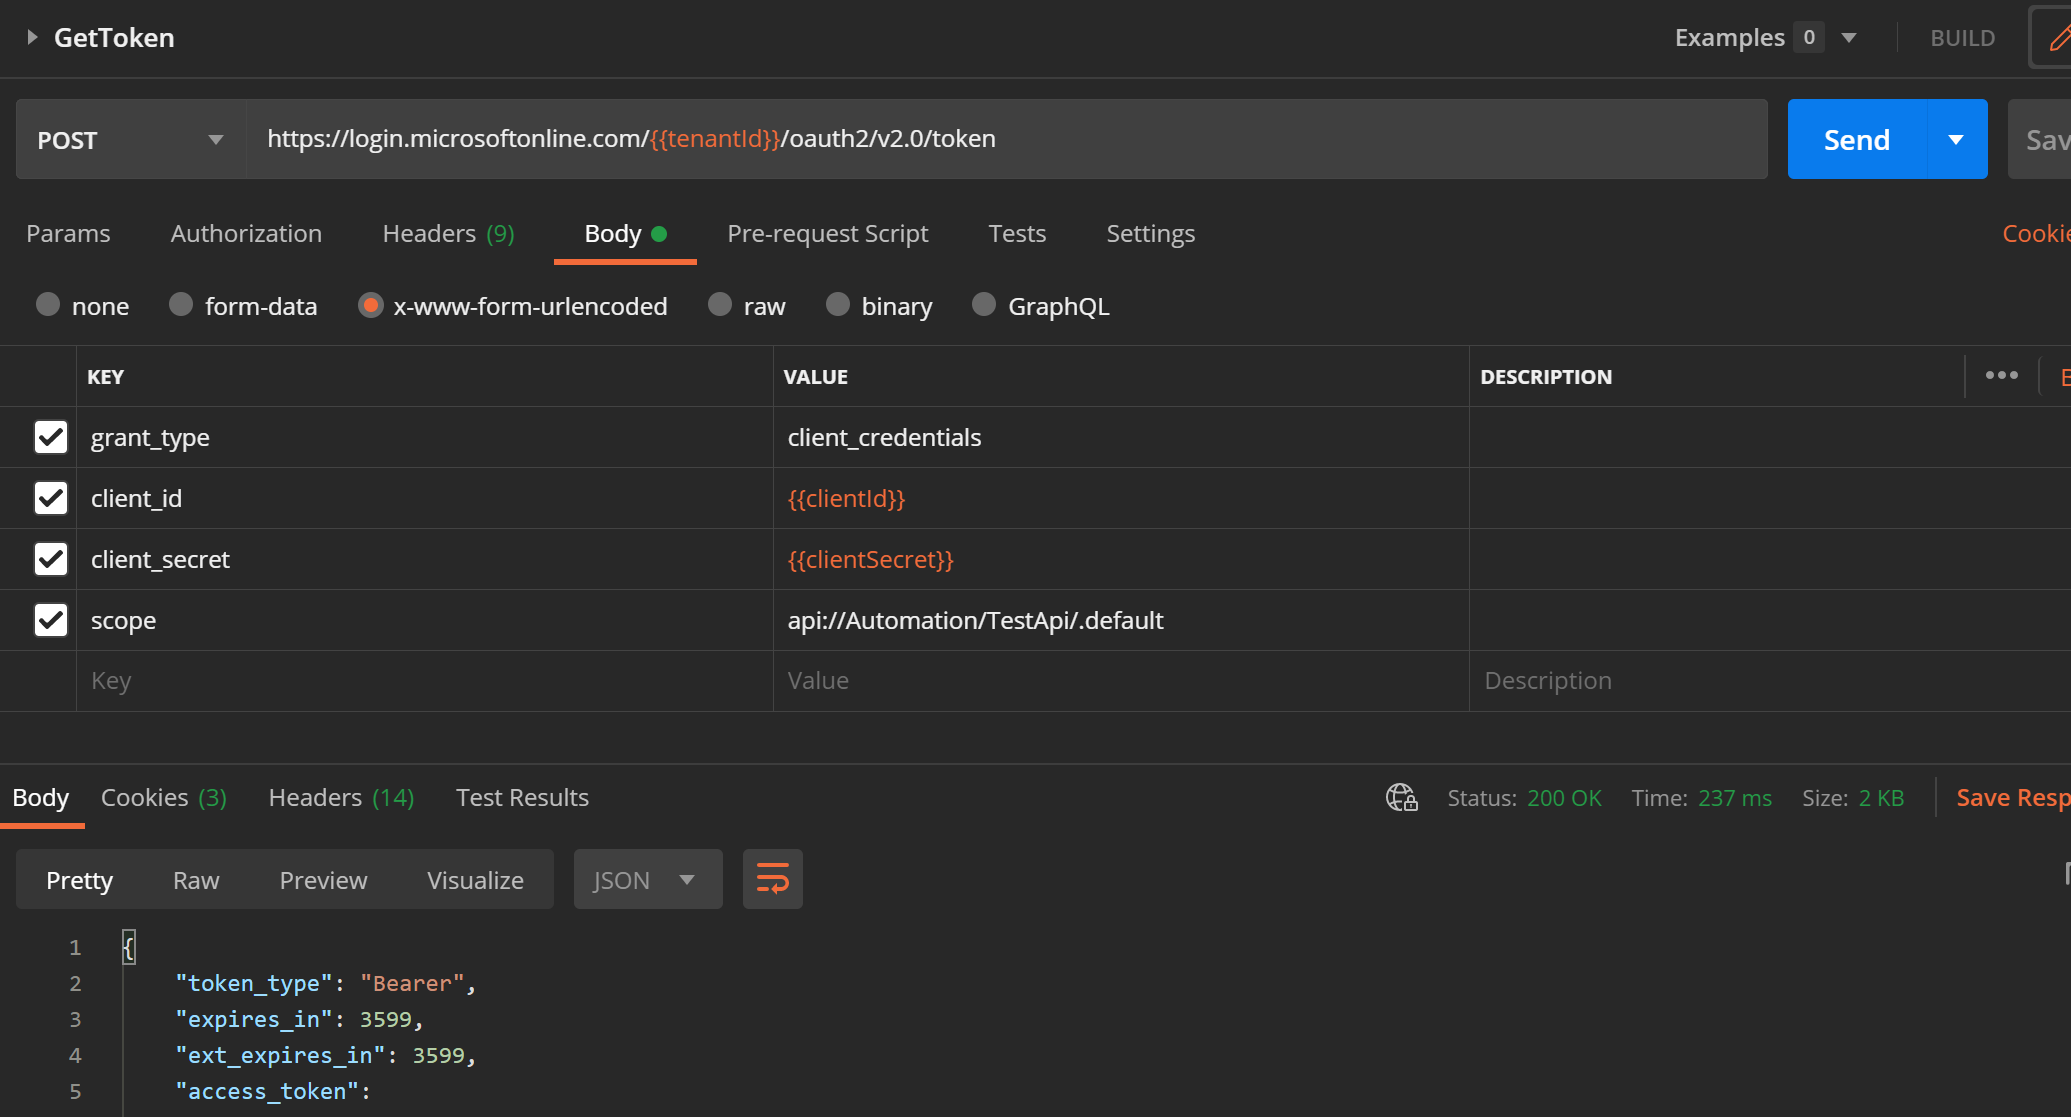The height and width of the screenshot is (1117, 2071).
Task: Switch to the Authorization tab
Action: tap(246, 234)
